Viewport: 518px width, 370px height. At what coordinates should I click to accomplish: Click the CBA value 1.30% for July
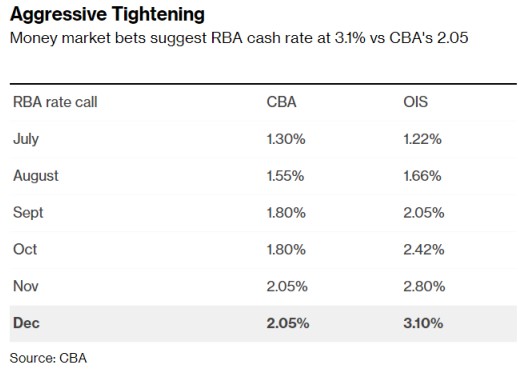click(286, 139)
